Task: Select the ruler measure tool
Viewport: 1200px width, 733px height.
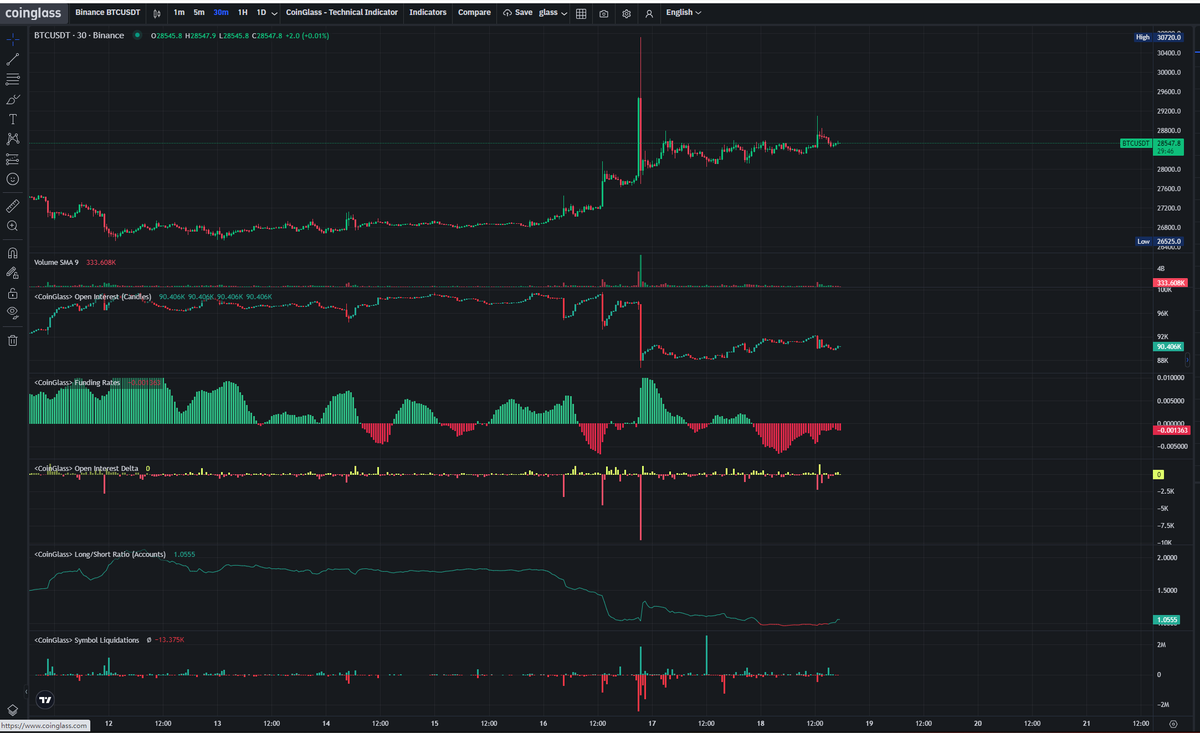Action: [x=12, y=206]
